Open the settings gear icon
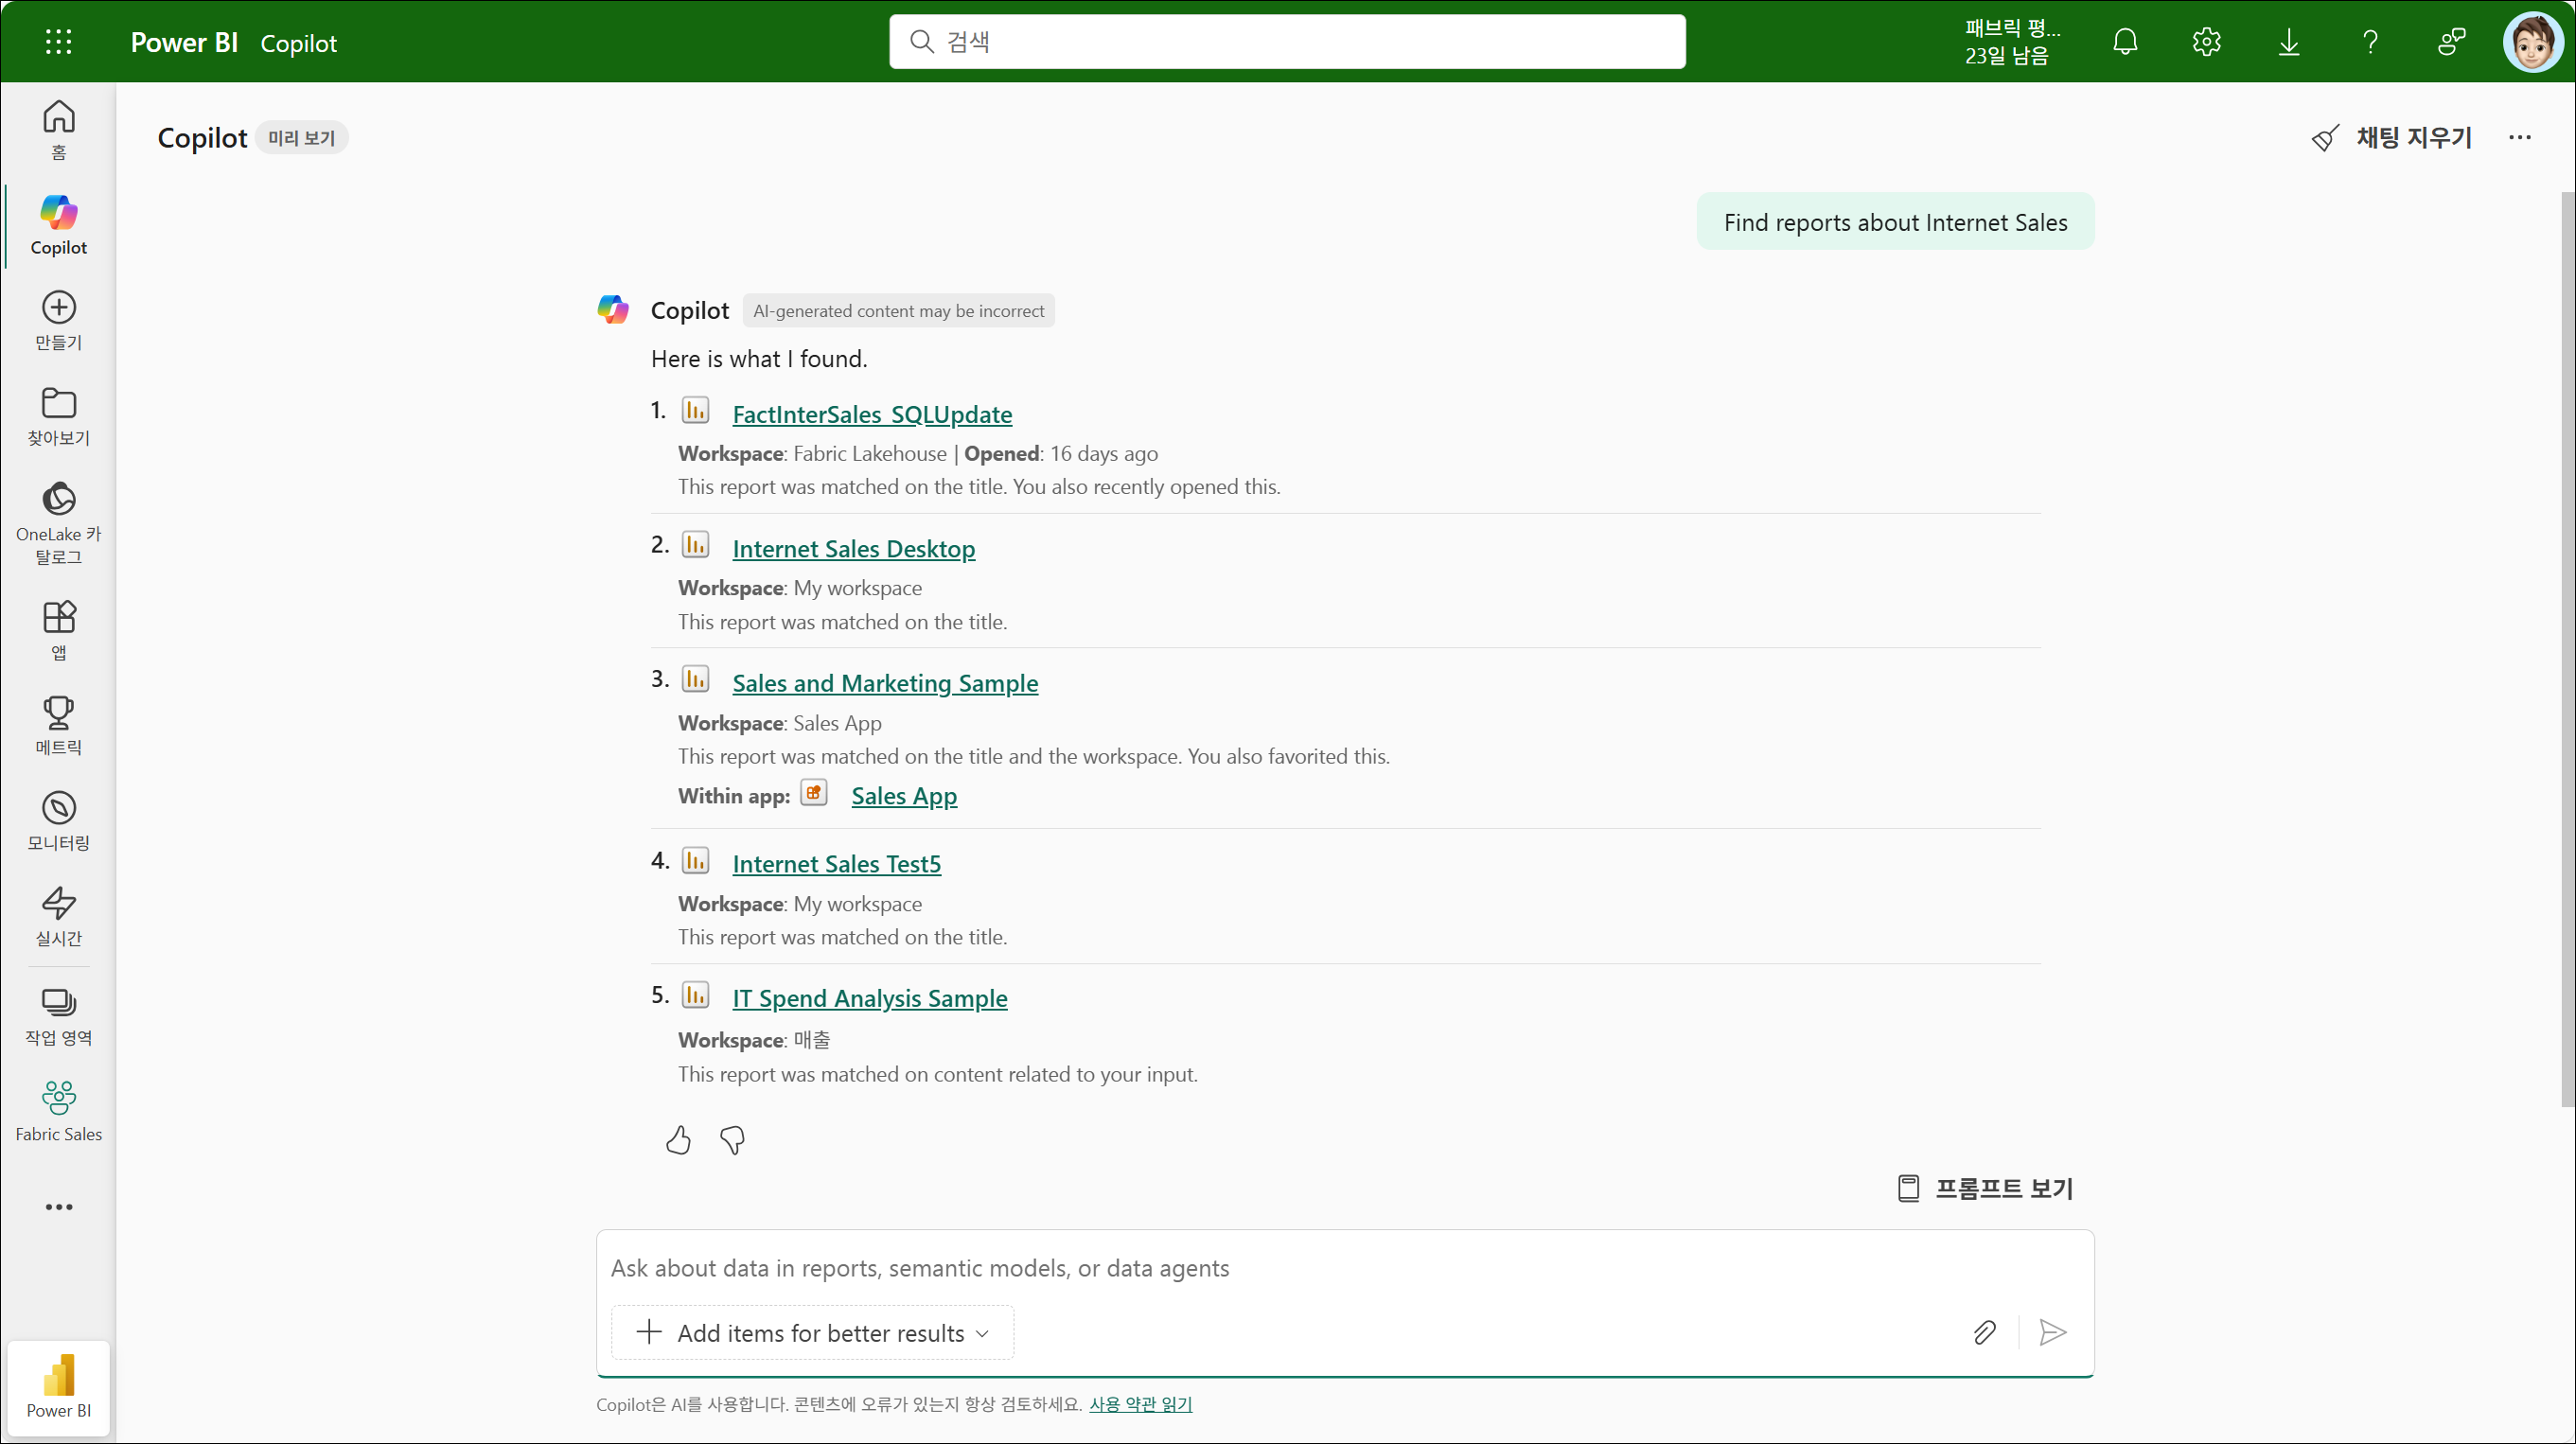This screenshot has width=2576, height=1444. (x=2206, y=42)
